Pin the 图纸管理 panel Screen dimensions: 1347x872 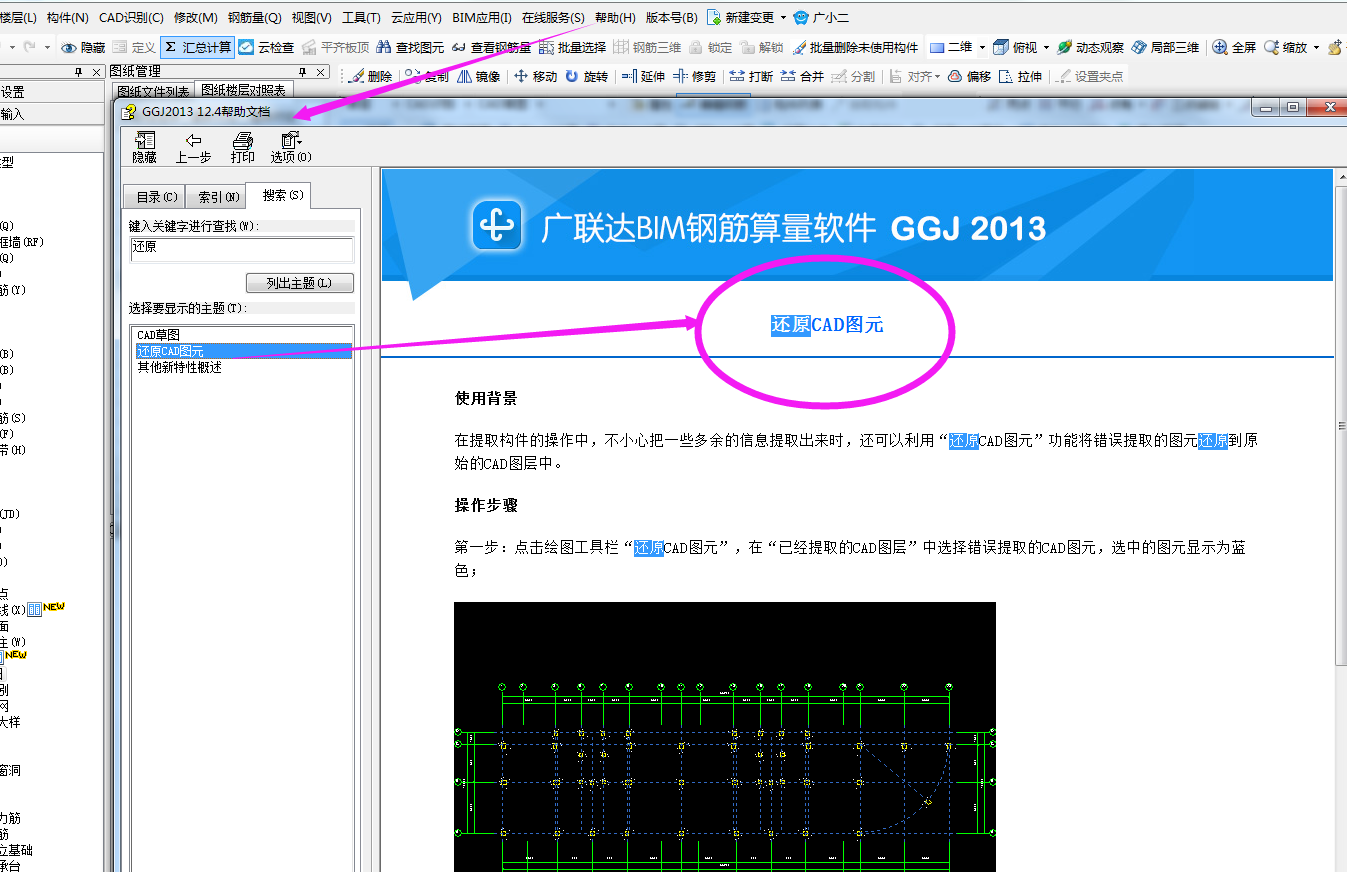pos(305,72)
